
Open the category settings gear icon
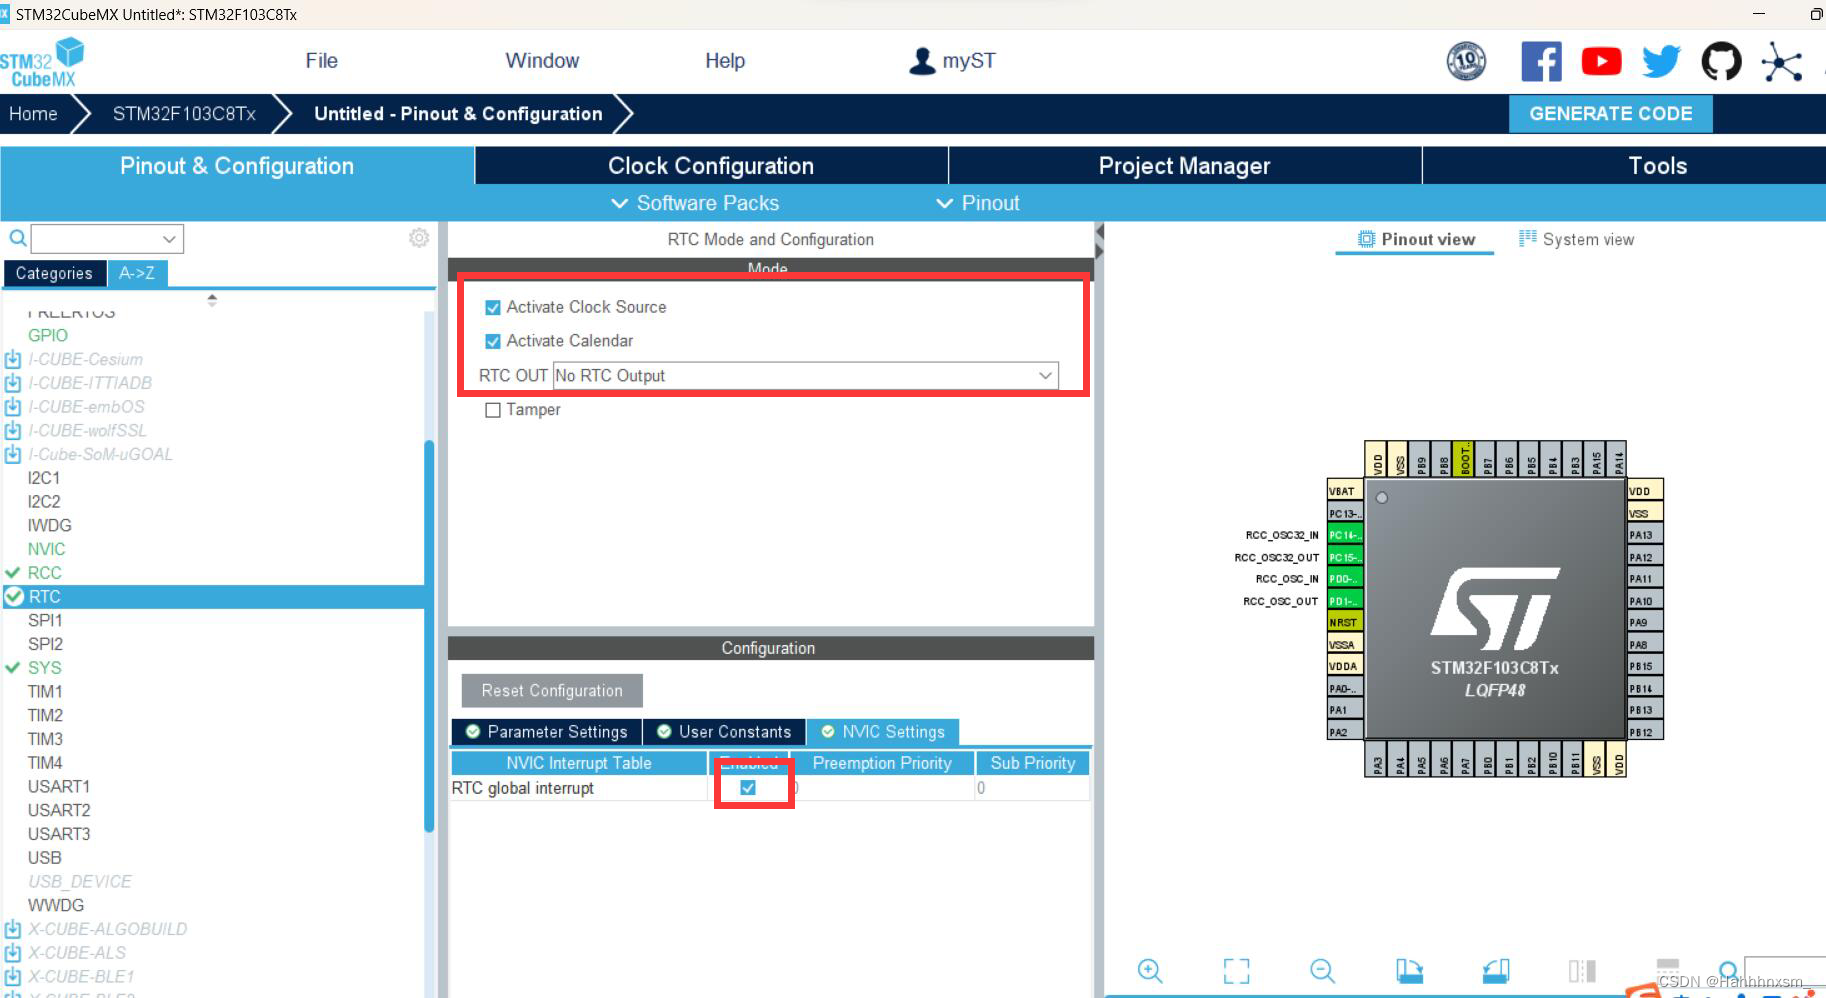click(419, 238)
